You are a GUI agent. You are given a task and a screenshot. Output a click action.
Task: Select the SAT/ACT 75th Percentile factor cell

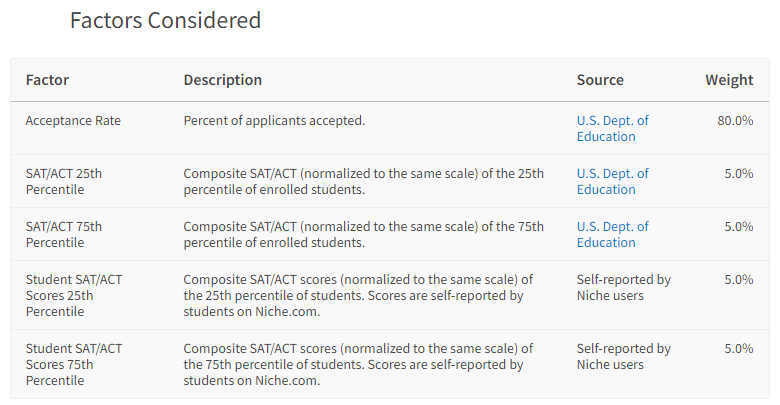click(x=64, y=234)
